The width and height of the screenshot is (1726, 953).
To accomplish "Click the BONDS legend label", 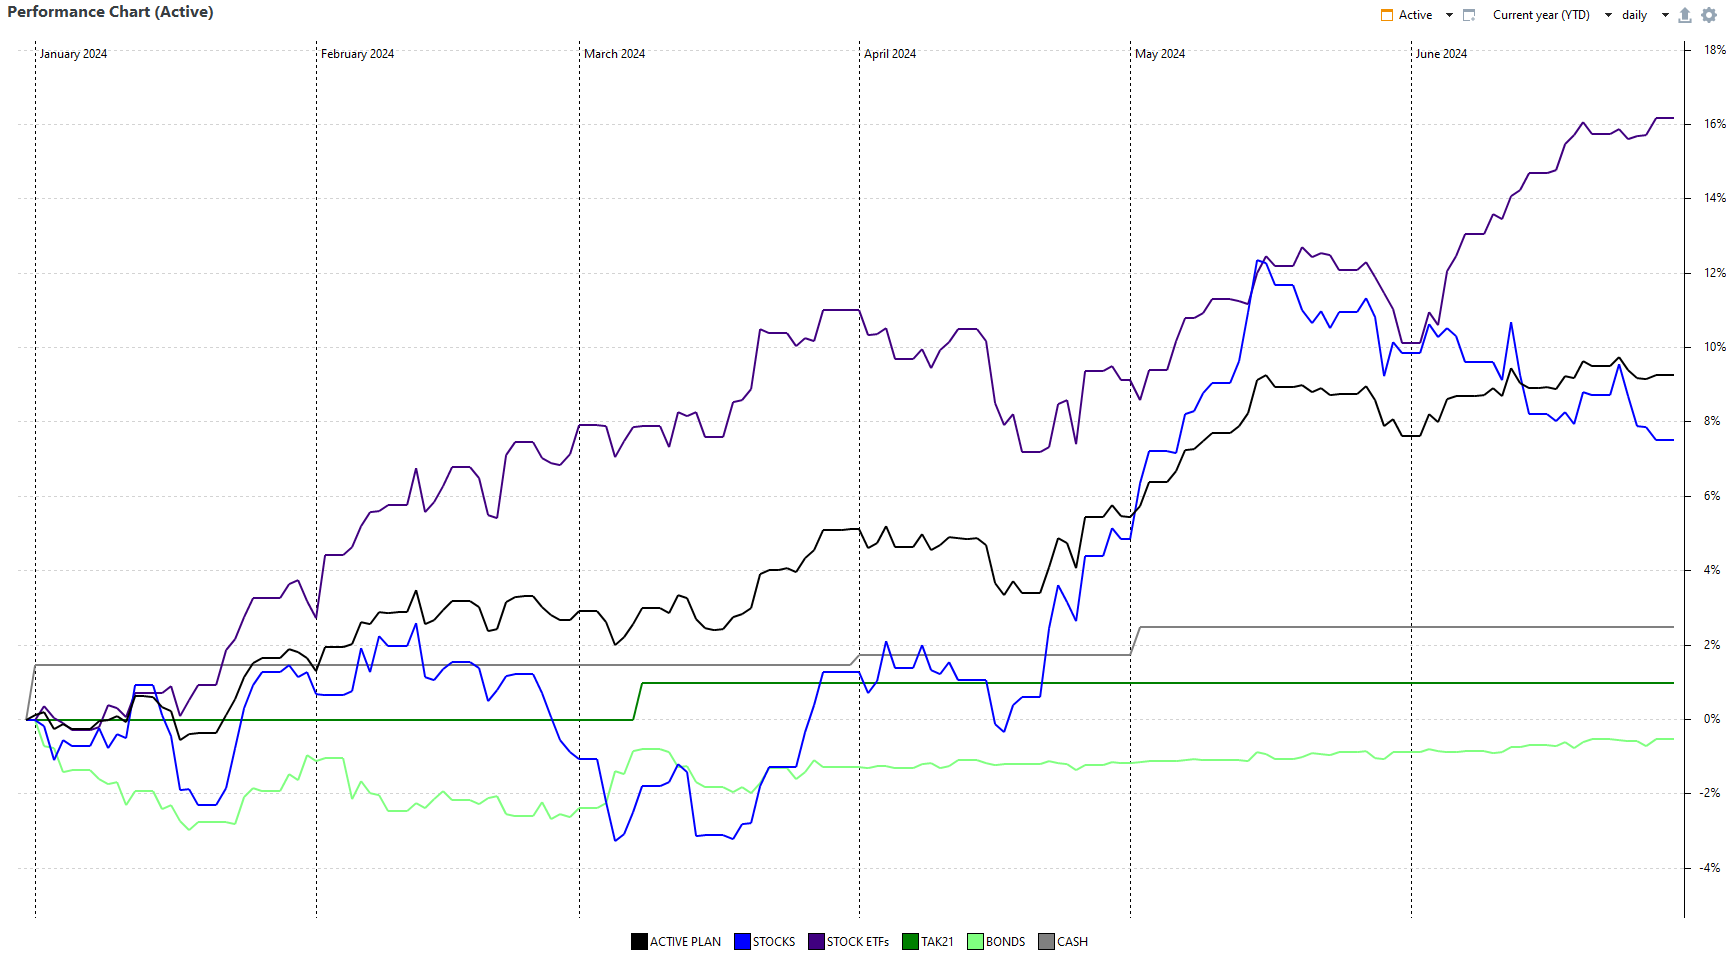I will (1005, 942).
